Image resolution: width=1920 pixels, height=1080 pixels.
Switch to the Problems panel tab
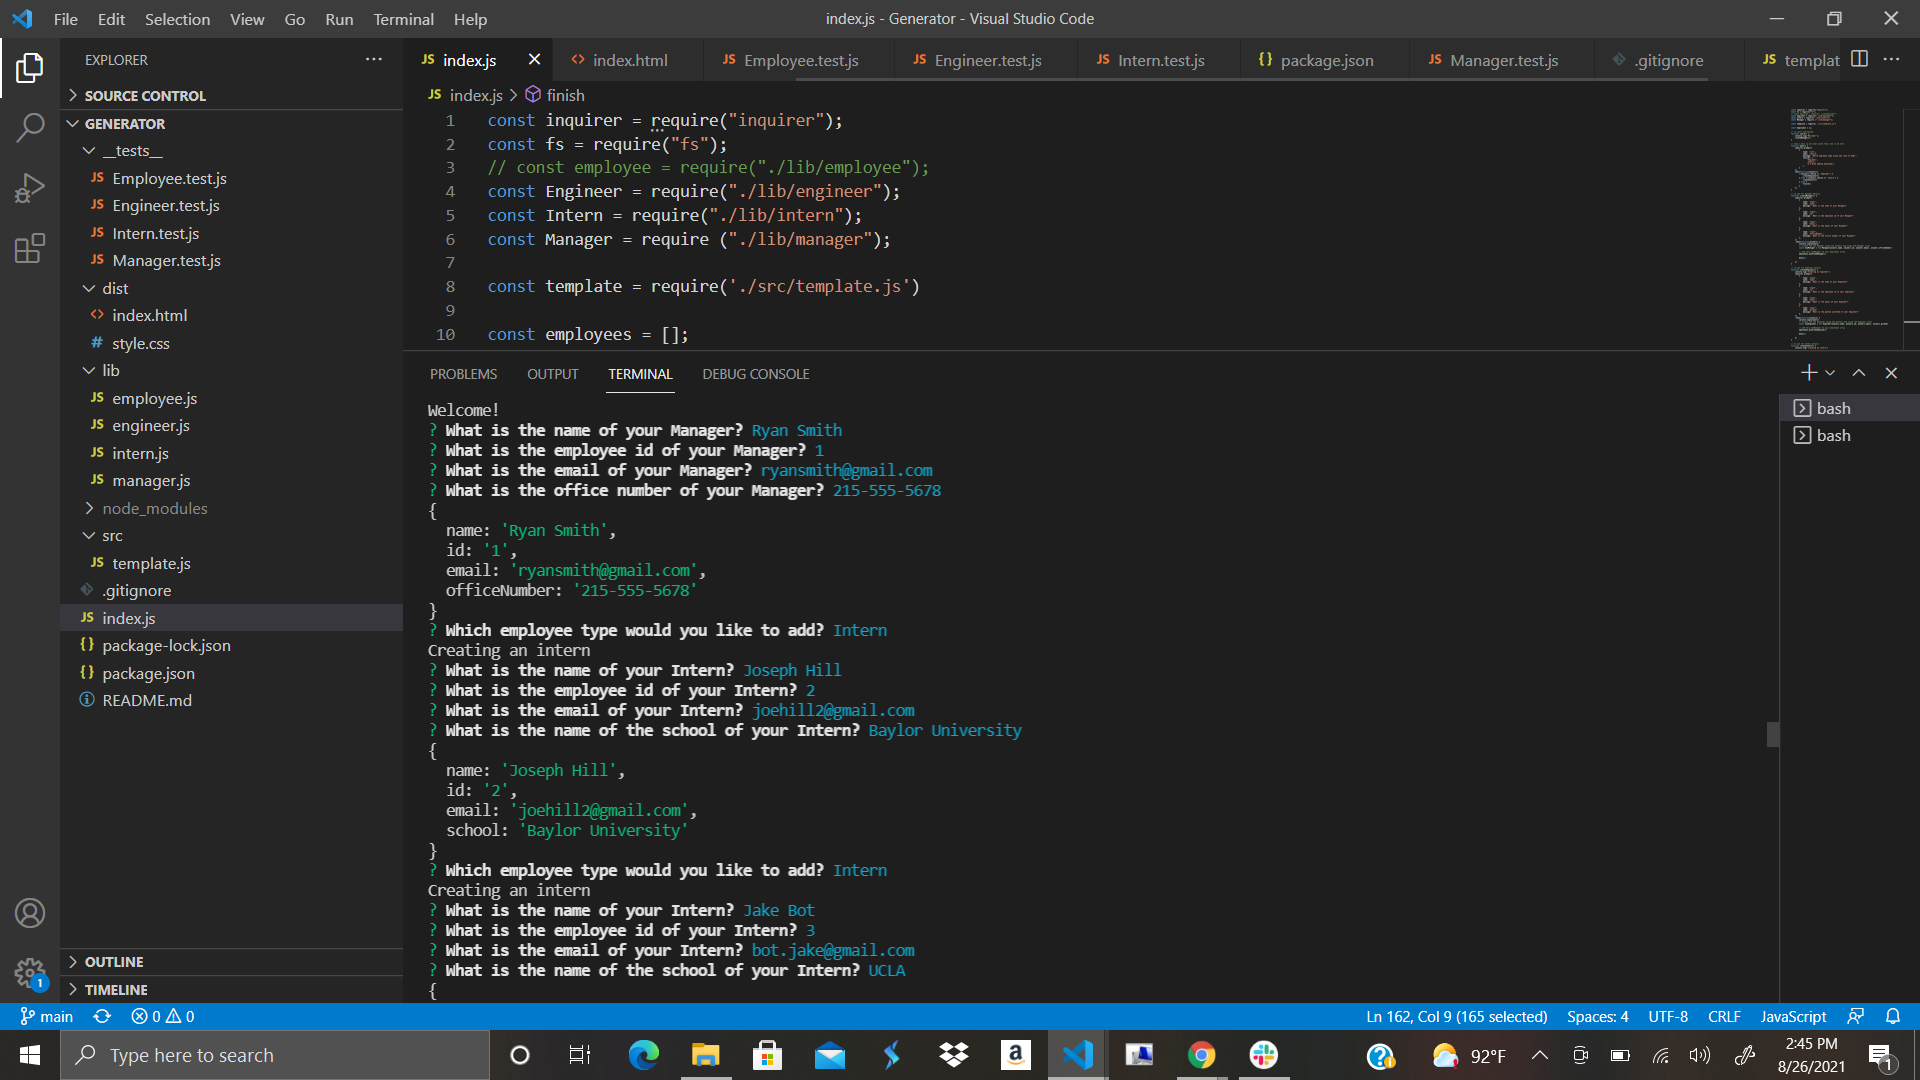463,374
